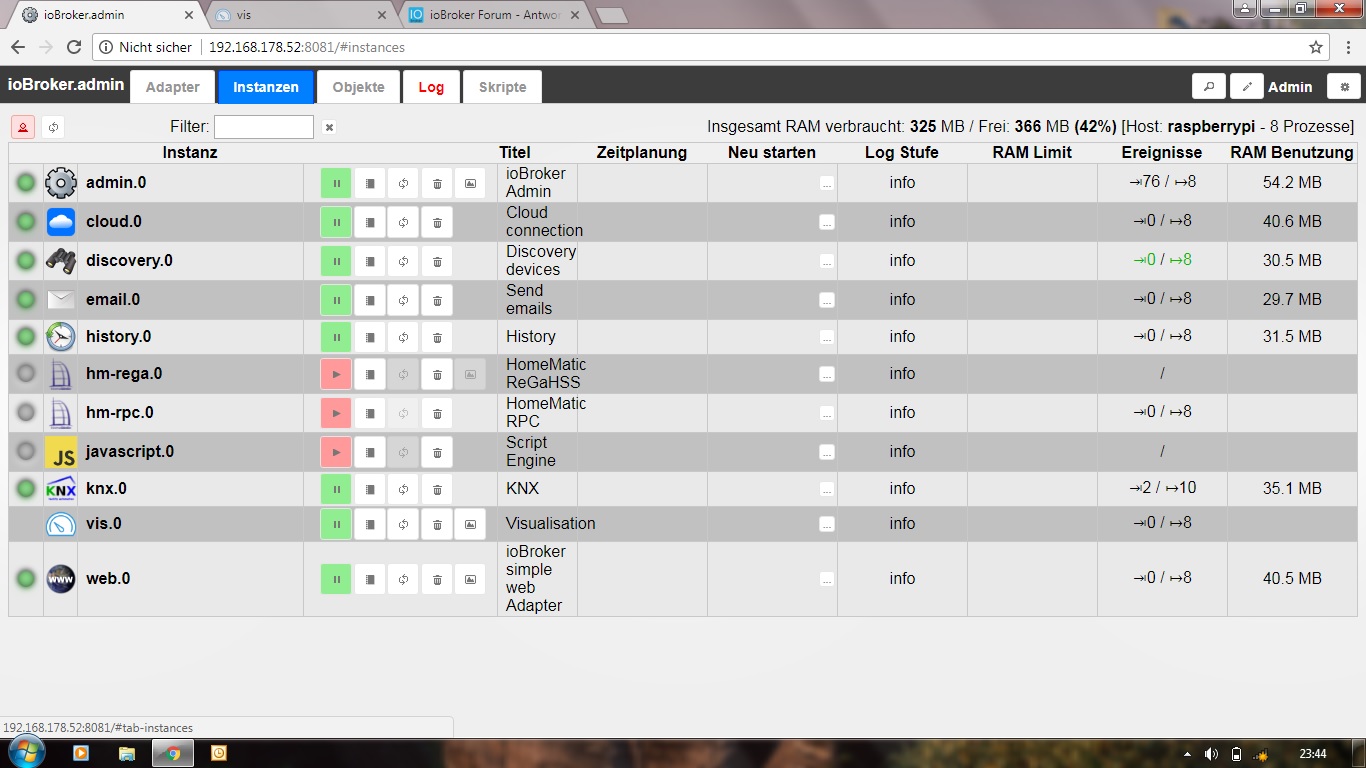Screen dimensions: 1366x768
Task: Edit restart schedule of javascript.0
Action: pos(826,452)
